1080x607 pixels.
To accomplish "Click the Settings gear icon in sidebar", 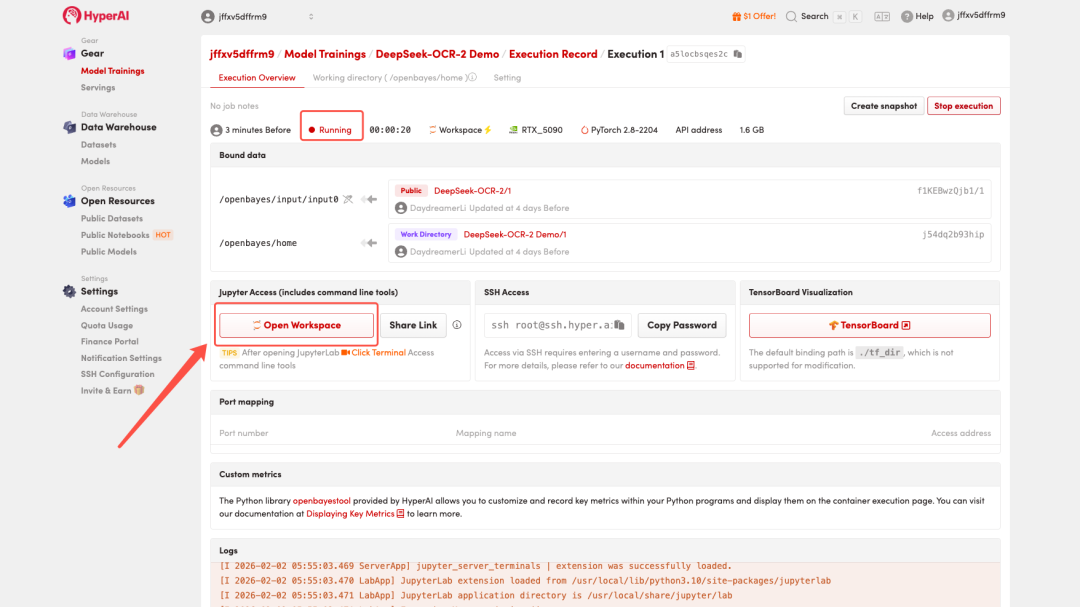I will click(x=69, y=291).
